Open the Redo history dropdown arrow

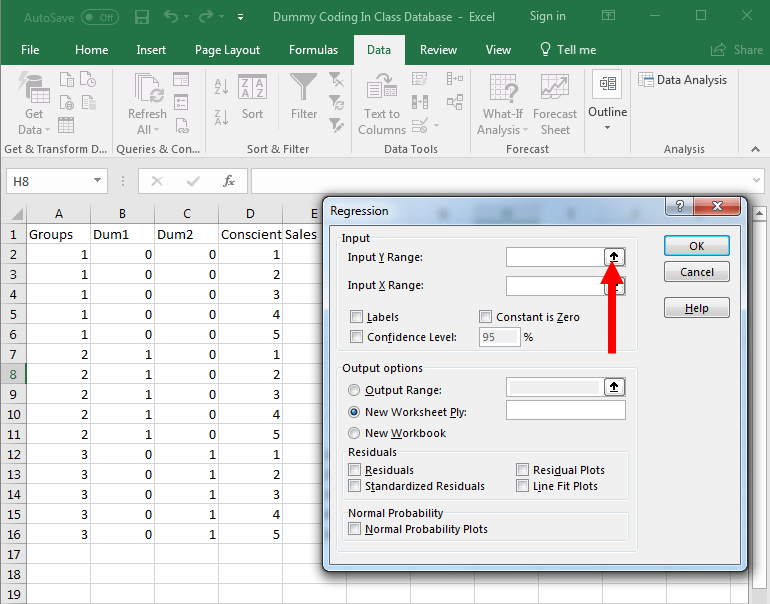pyautogui.click(x=221, y=17)
